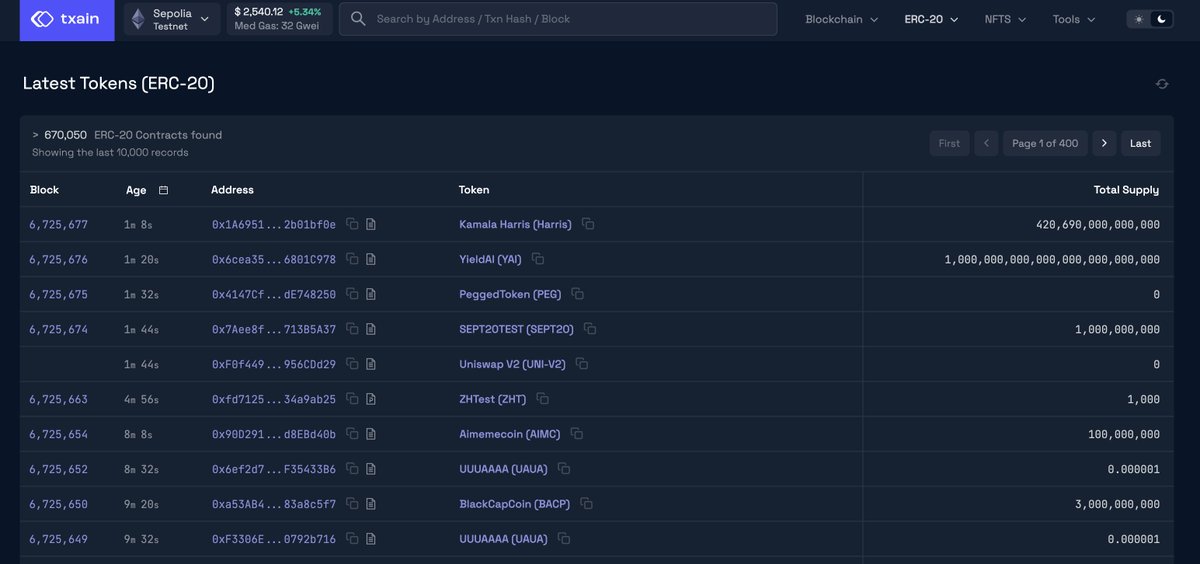Open block 6,725,650

[58, 504]
